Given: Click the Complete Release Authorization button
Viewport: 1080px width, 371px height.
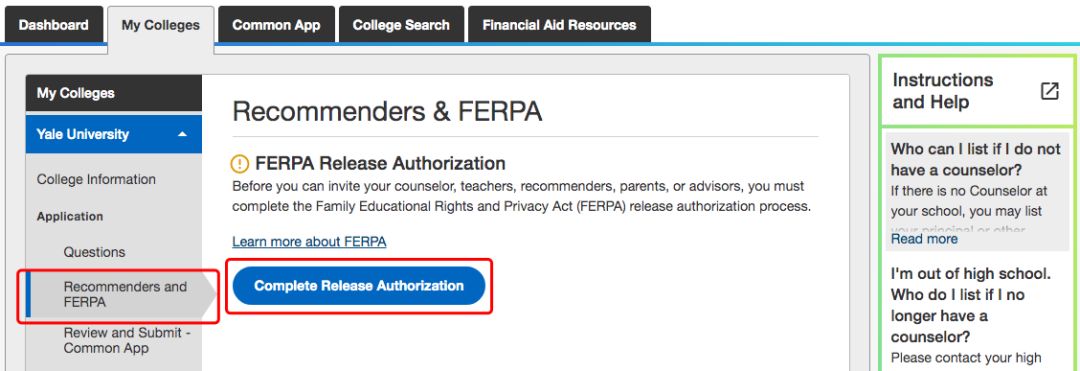Looking at the screenshot, I should pos(359,286).
